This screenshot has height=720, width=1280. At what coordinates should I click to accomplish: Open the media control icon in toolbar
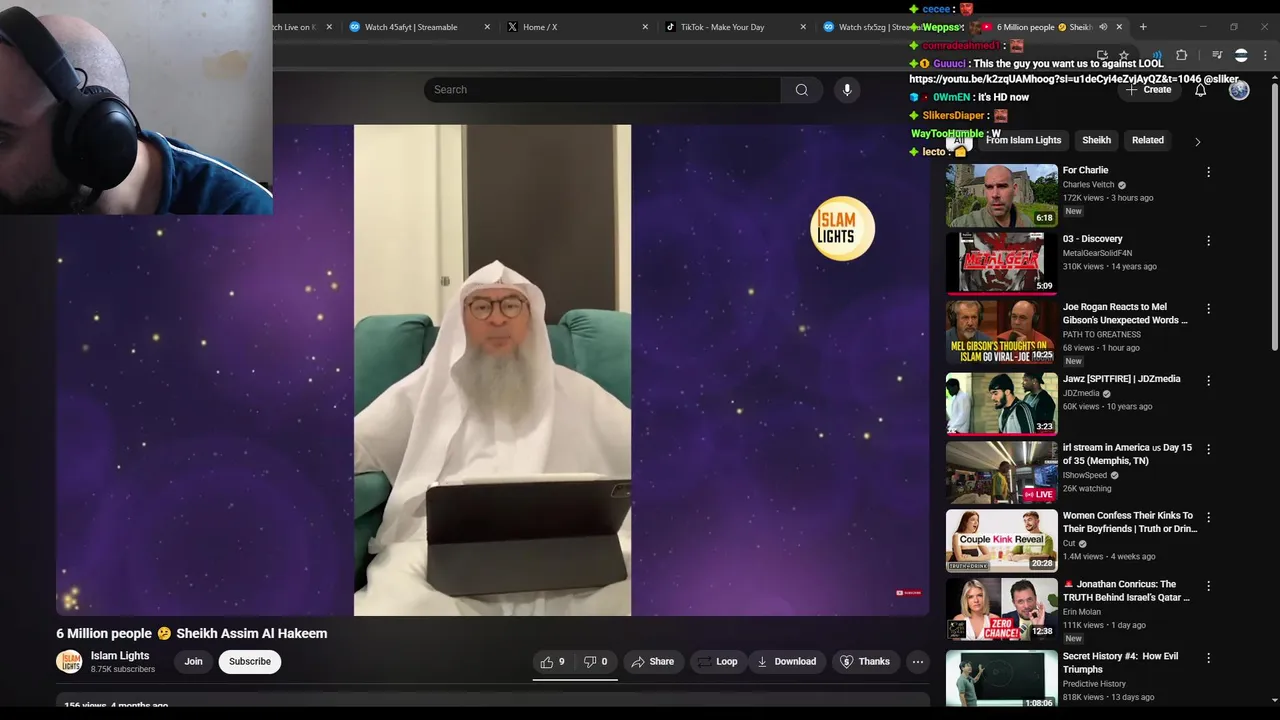1217,56
